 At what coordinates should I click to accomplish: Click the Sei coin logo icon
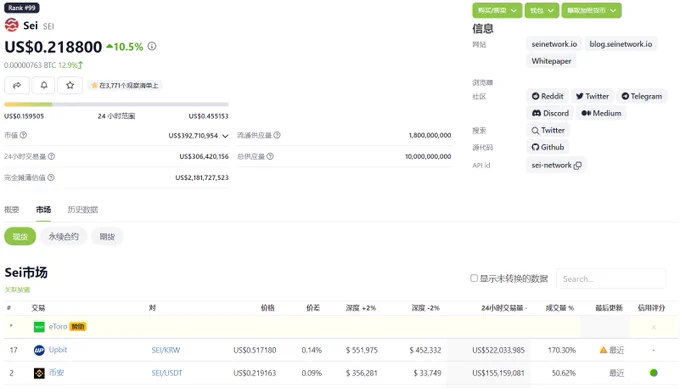[x=12, y=25]
